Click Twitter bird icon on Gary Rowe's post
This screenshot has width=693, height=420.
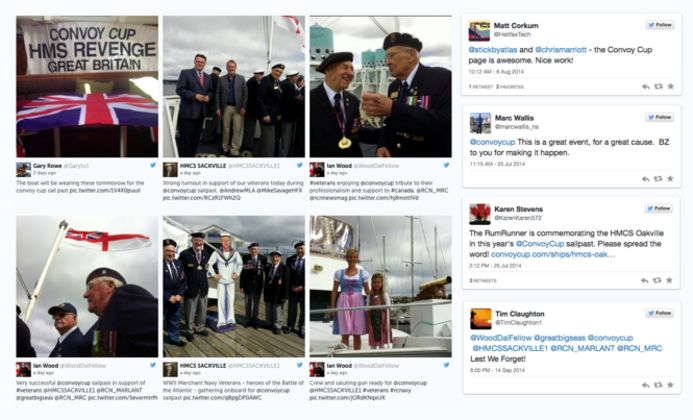click(x=153, y=165)
